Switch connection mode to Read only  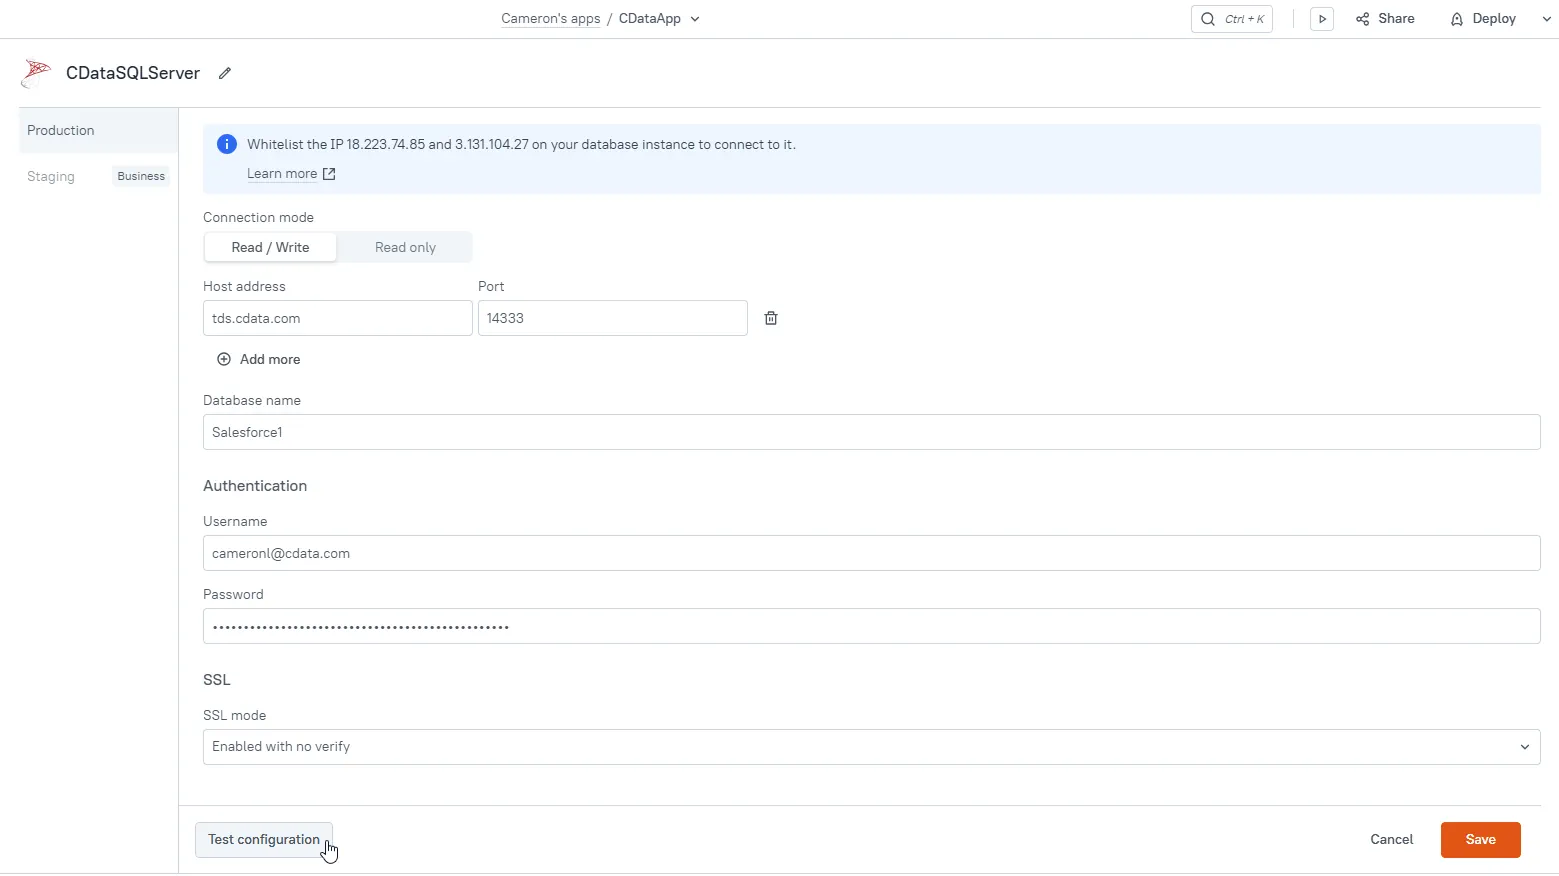[405, 247]
